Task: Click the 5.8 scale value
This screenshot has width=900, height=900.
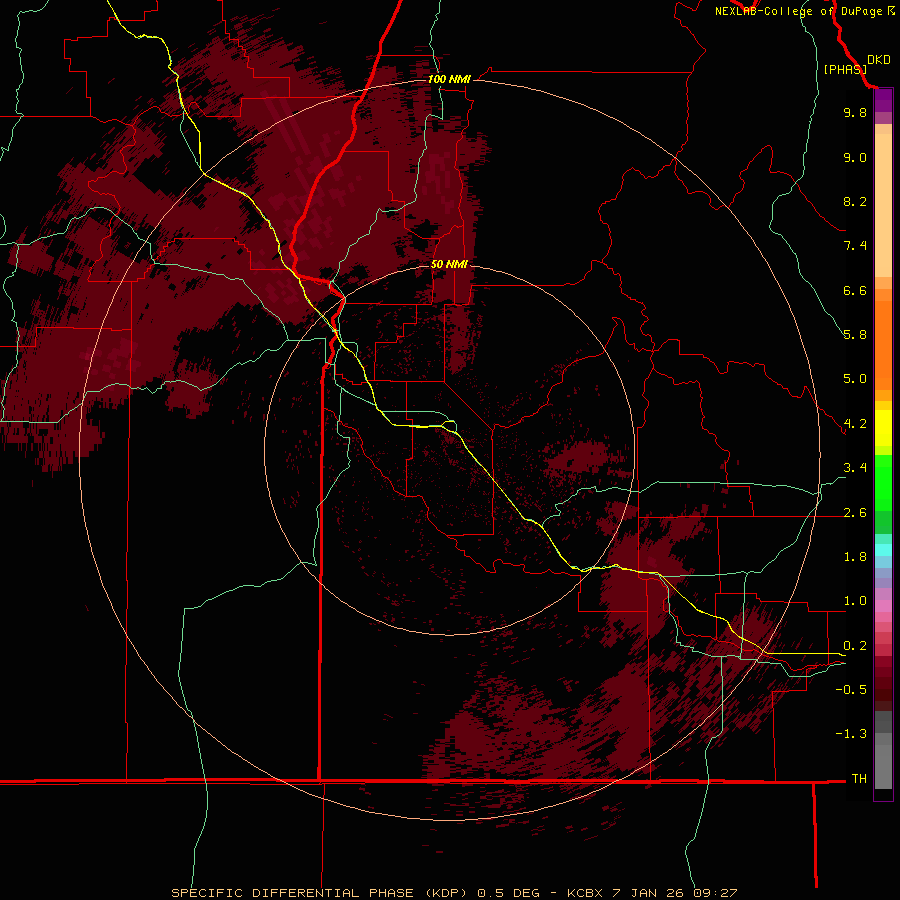Action: (855, 335)
